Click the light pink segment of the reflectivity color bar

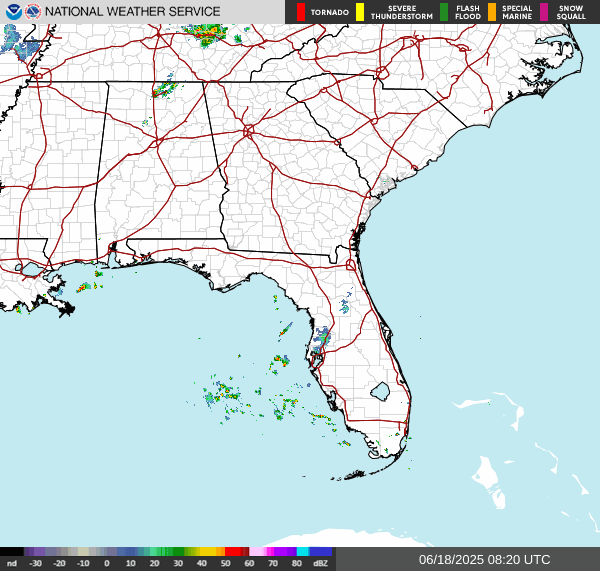point(258,551)
